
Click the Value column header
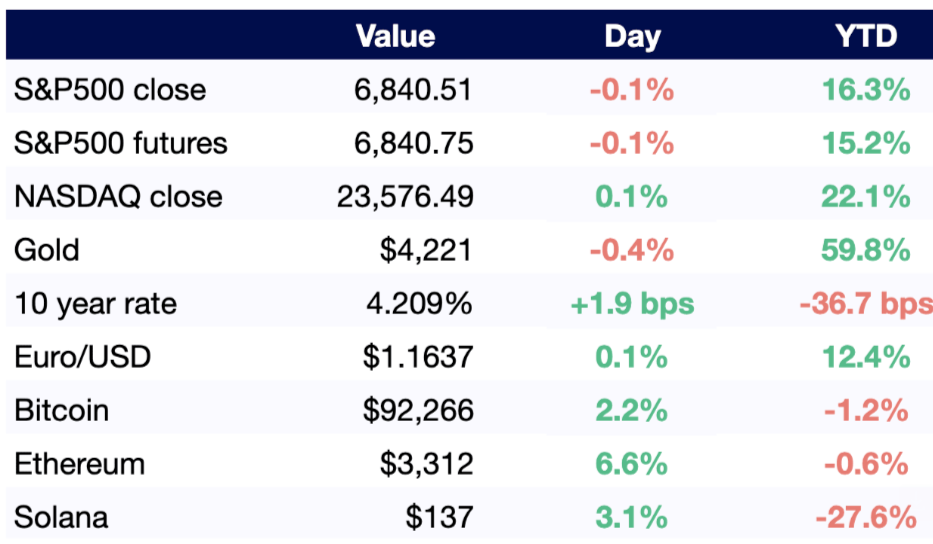tap(396, 36)
